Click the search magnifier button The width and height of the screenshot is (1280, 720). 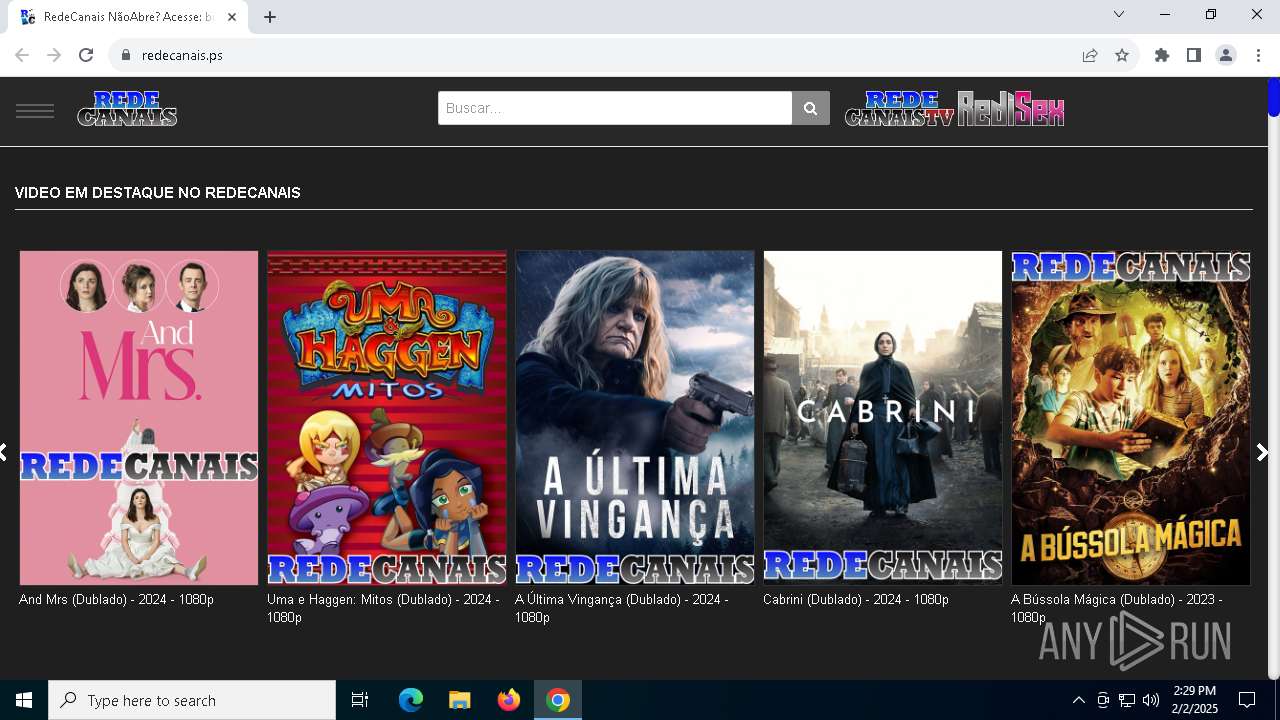click(x=811, y=108)
